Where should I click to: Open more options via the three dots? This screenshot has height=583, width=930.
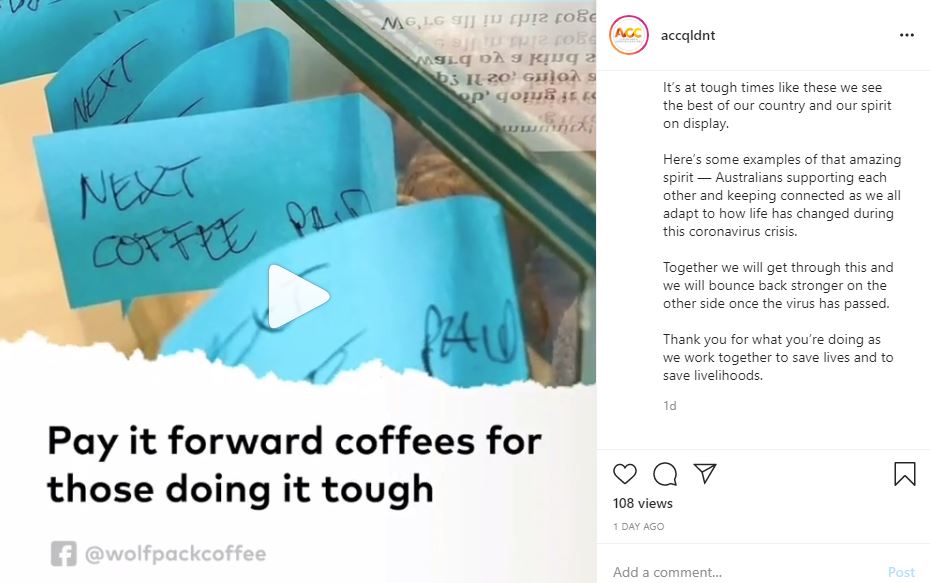[906, 35]
